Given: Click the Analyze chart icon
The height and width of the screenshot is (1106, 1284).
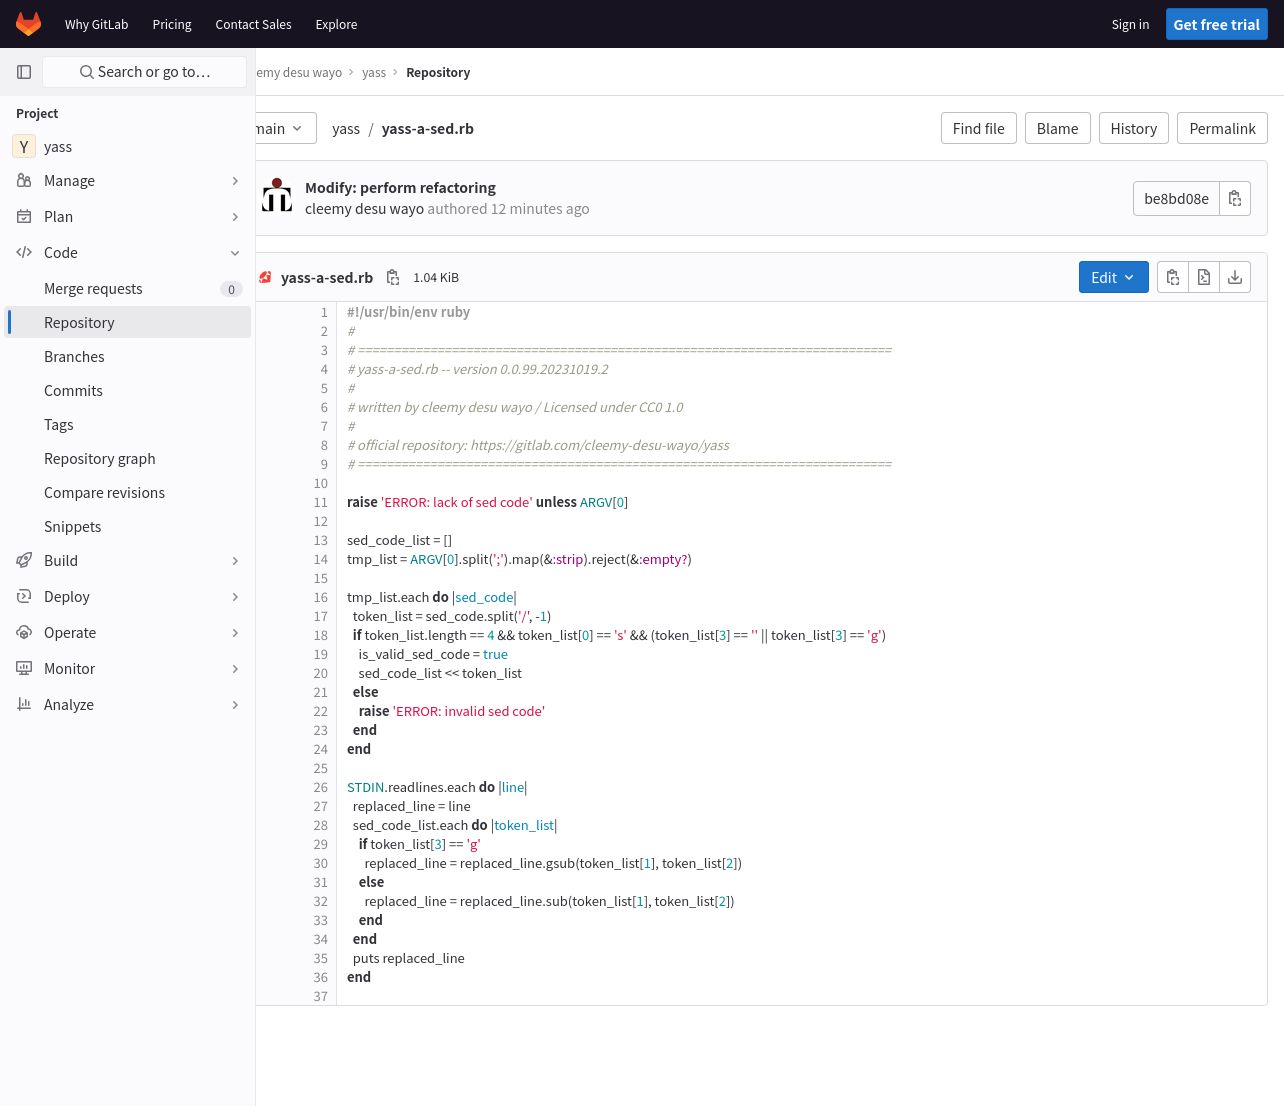Looking at the screenshot, I should click(24, 705).
